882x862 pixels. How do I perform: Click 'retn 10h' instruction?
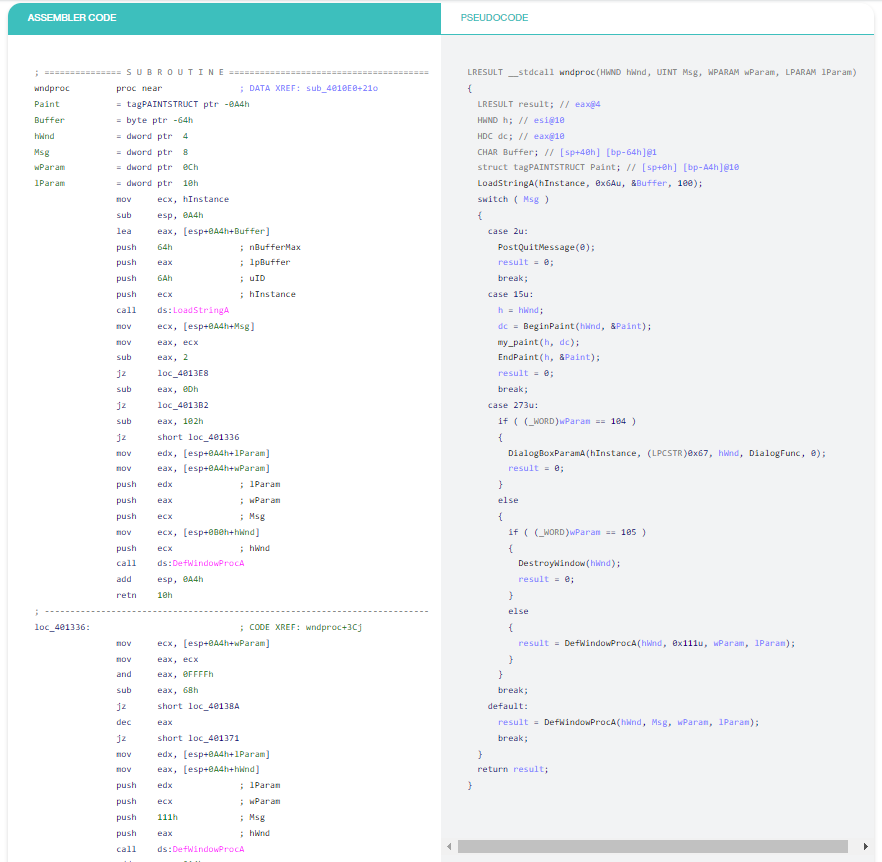click(144, 595)
